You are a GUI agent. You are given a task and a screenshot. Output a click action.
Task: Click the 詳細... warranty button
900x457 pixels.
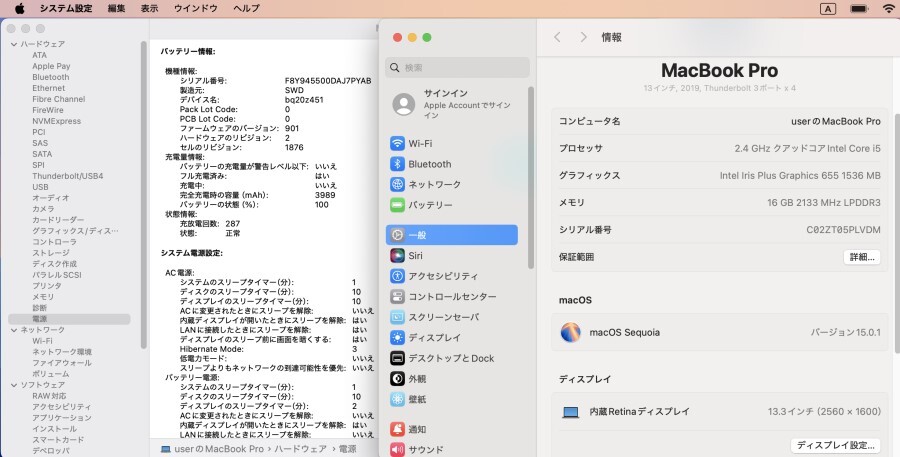[x=862, y=257]
